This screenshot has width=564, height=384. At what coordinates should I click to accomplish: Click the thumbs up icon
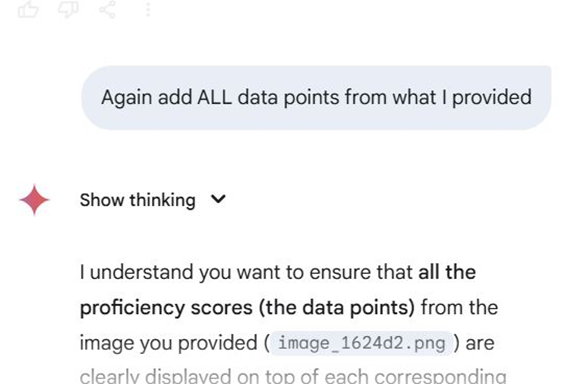(x=28, y=9)
